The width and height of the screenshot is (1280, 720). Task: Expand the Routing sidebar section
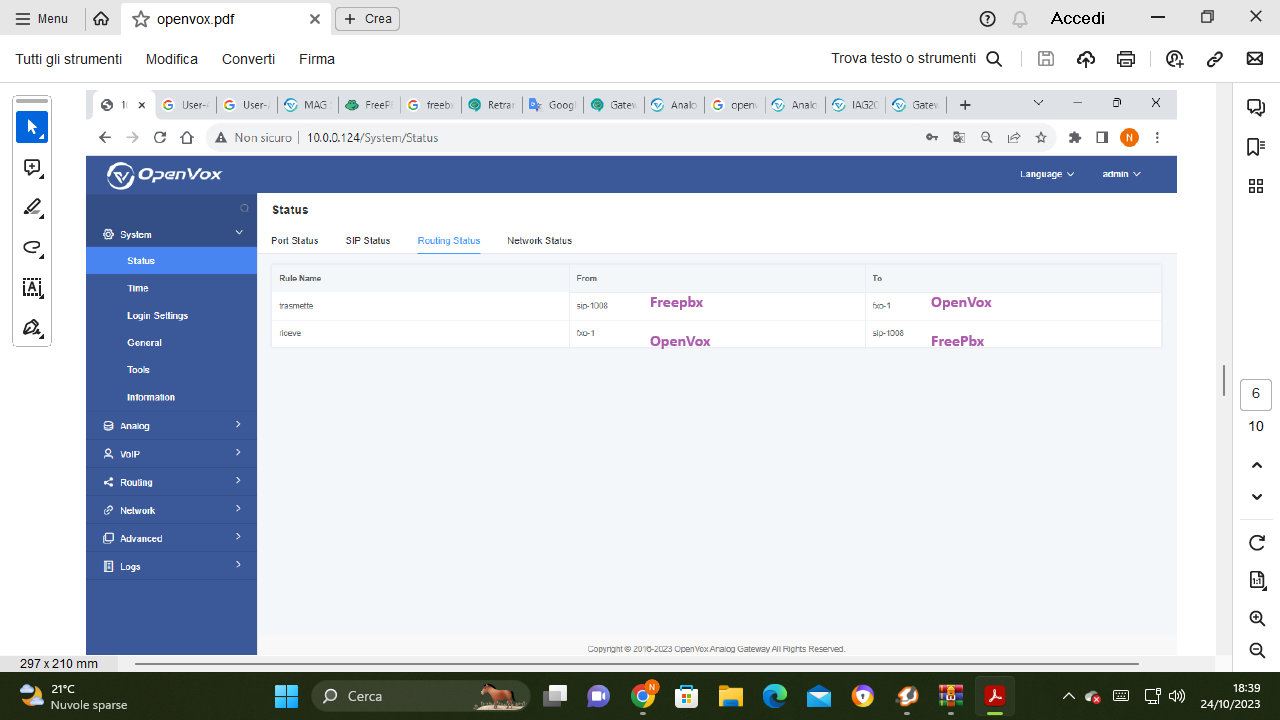172,482
